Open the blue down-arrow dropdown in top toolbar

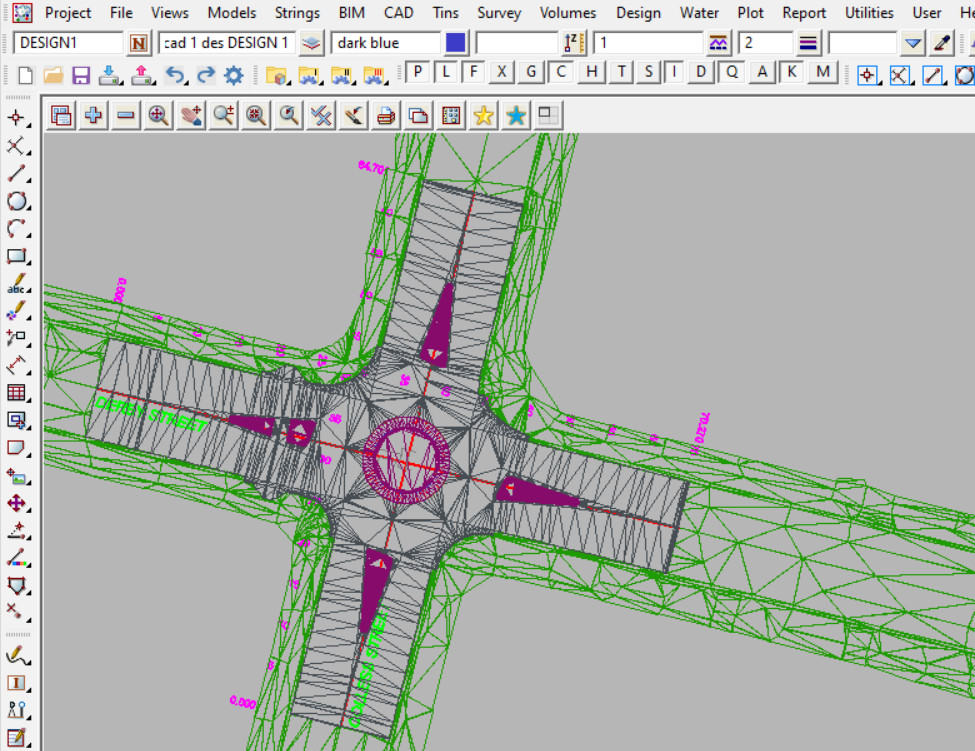[912, 43]
